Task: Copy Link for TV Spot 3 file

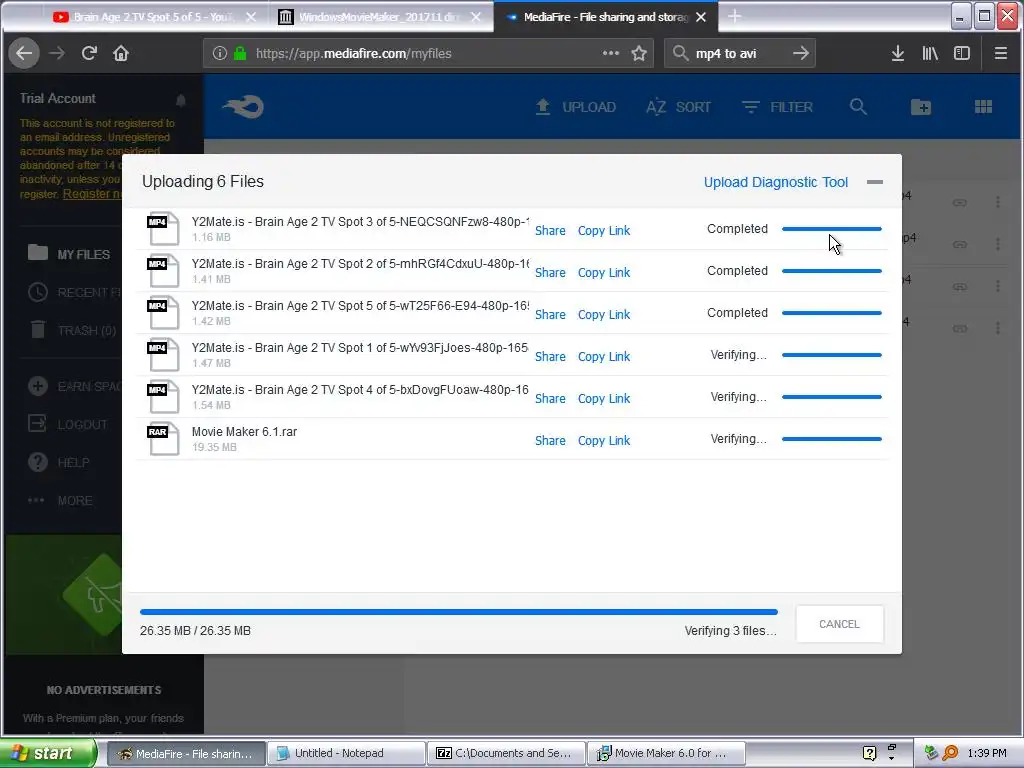Action: [x=603, y=231]
